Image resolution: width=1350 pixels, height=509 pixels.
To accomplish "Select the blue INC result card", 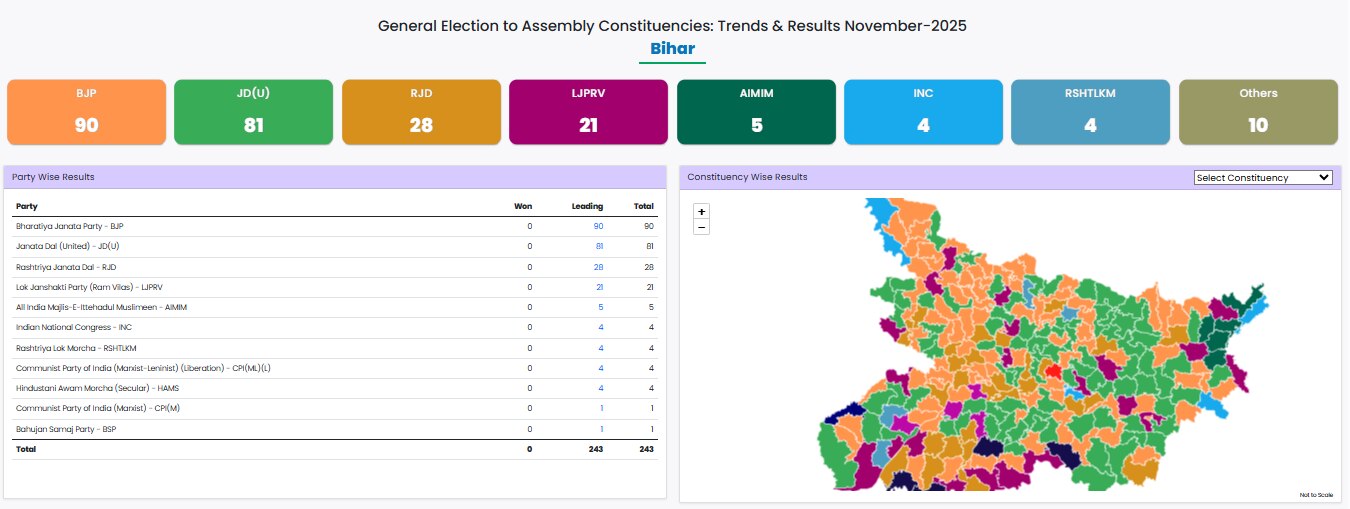I will (x=923, y=112).
